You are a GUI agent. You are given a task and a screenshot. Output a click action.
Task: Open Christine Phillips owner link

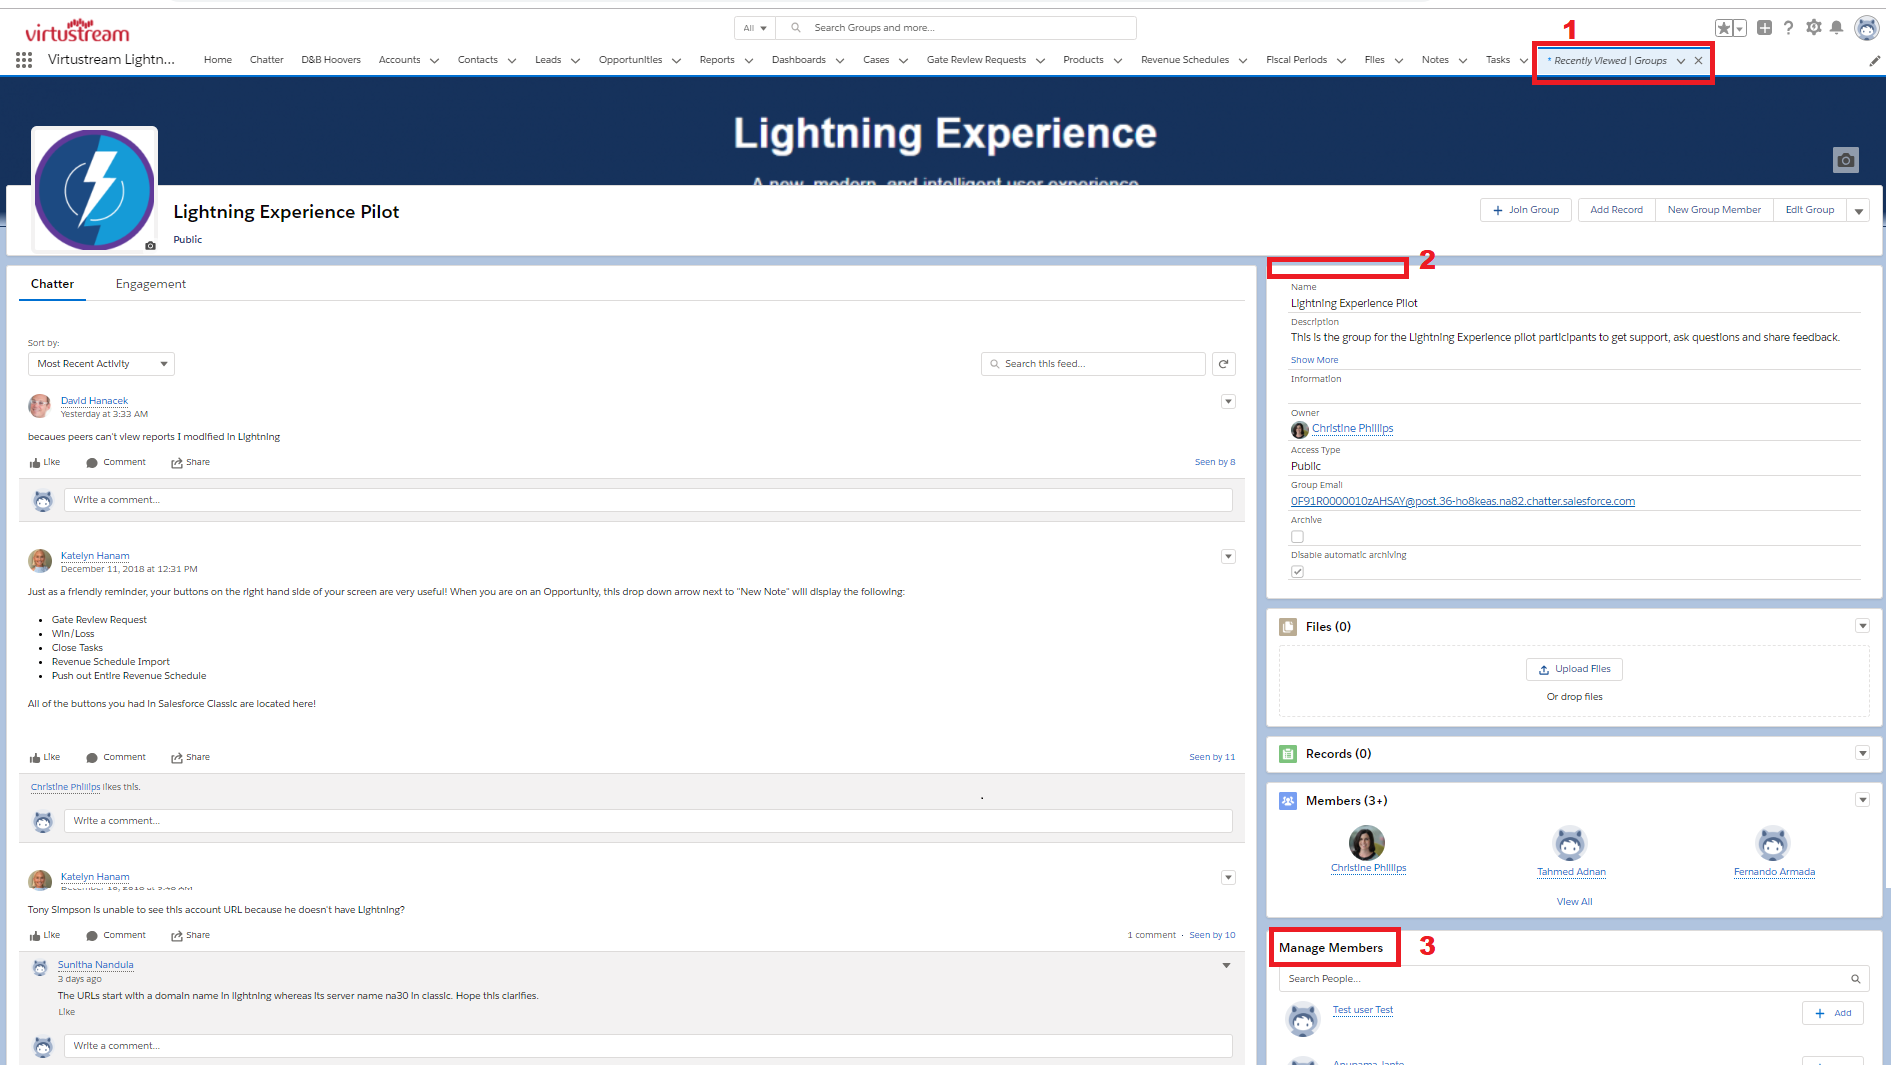[1352, 429]
